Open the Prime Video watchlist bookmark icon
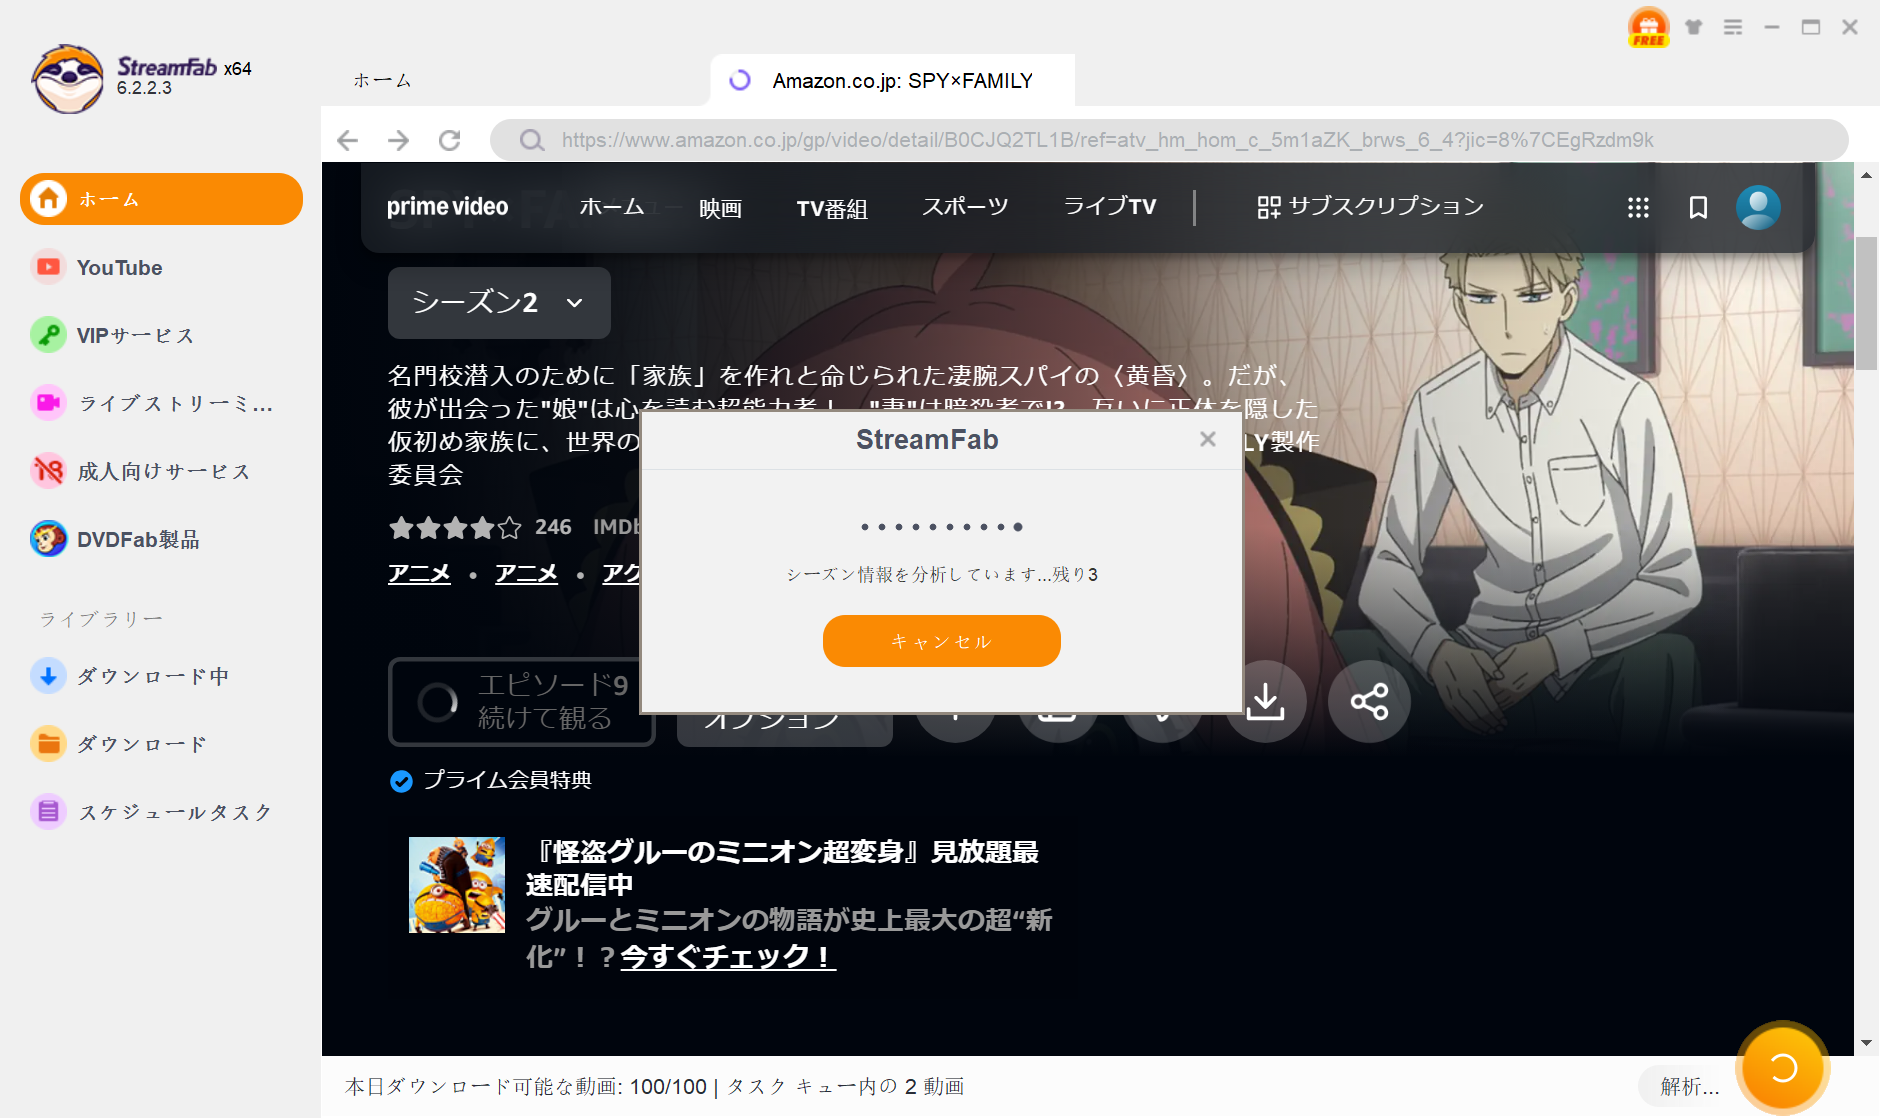The width and height of the screenshot is (1880, 1118). tap(1698, 207)
